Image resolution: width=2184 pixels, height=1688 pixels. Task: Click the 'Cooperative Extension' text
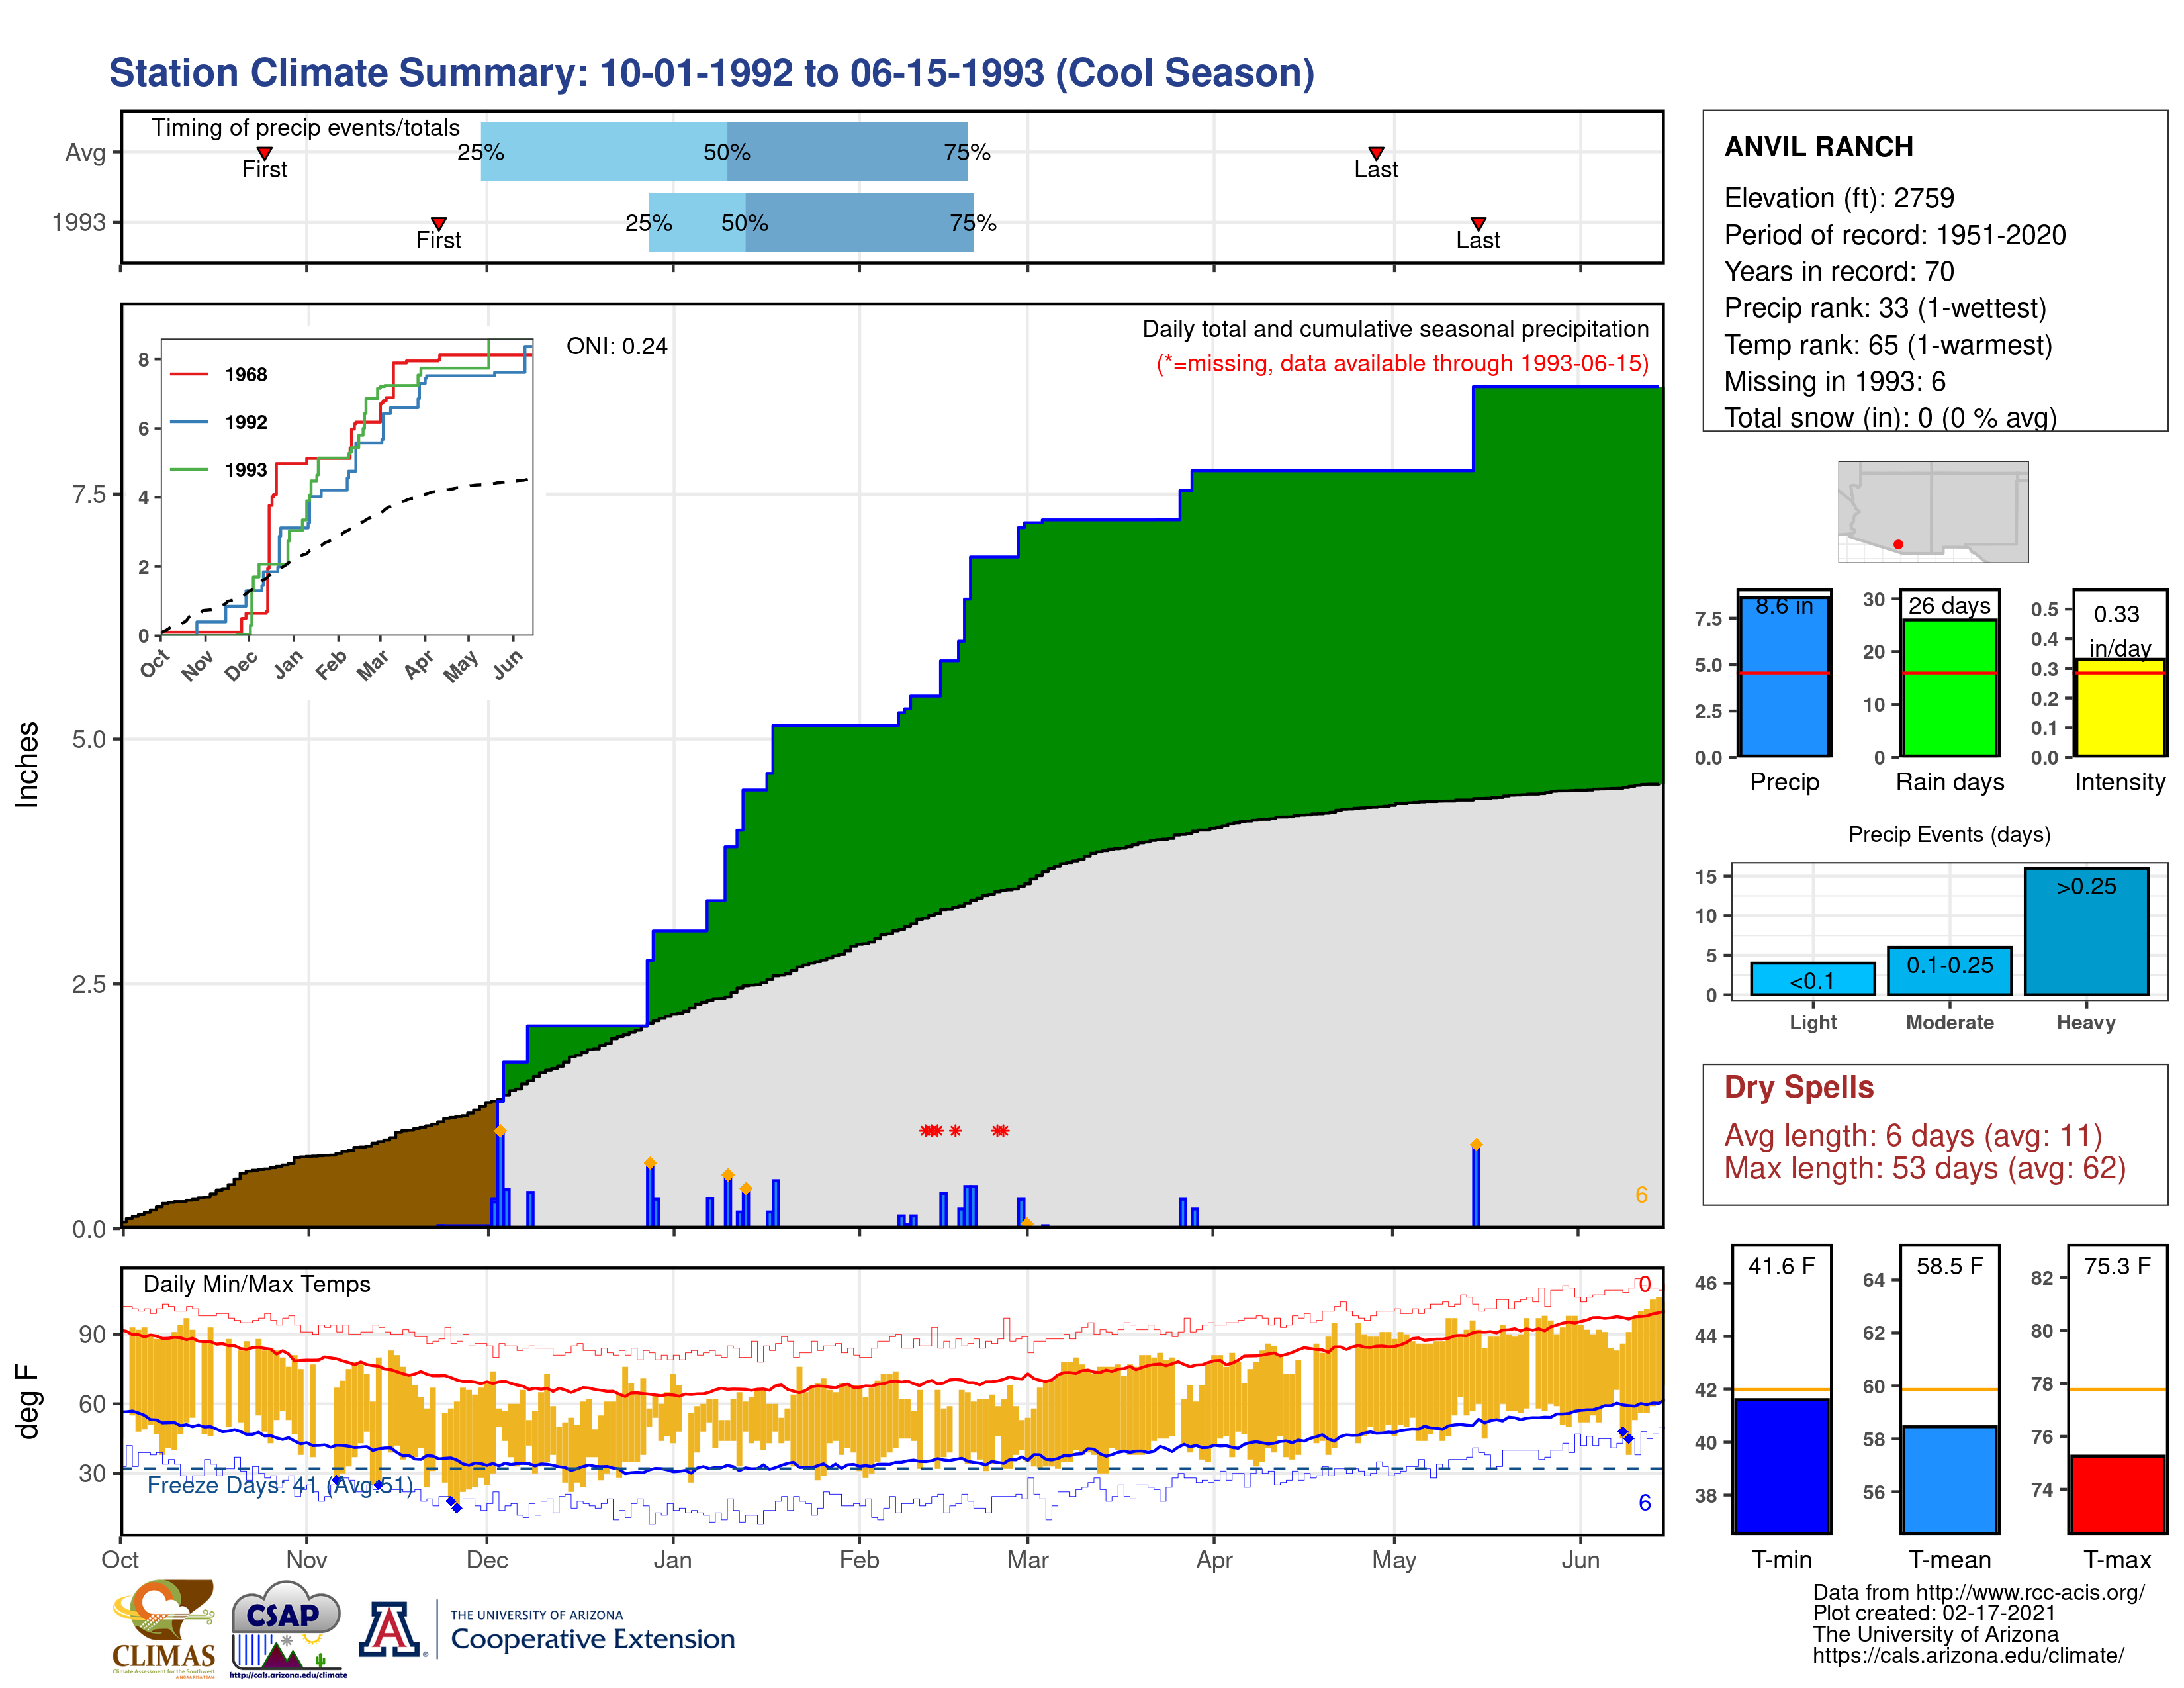tap(592, 1639)
